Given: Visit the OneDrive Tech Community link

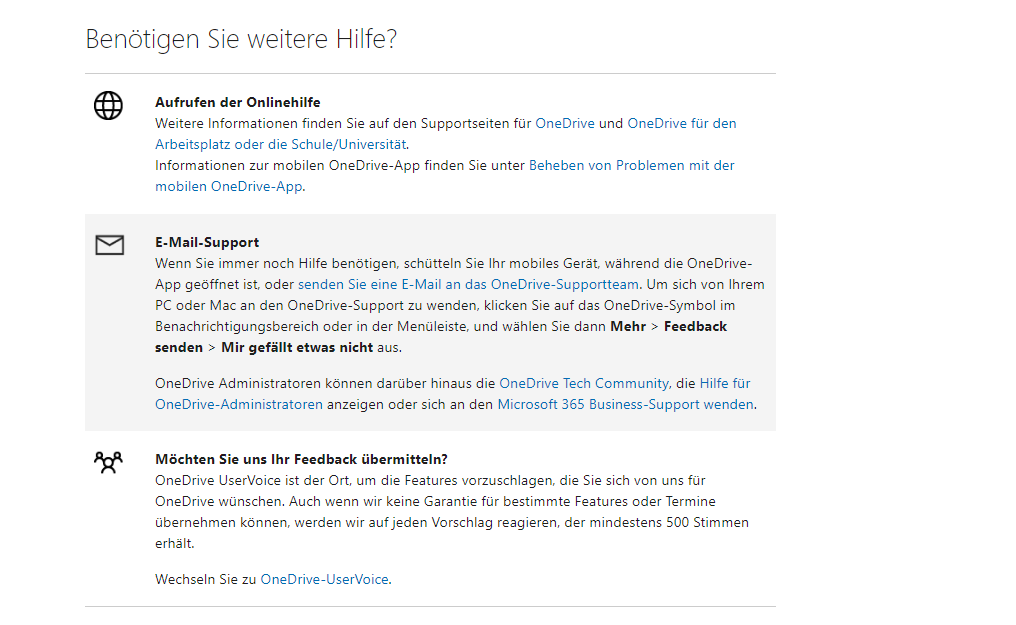Looking at the screenshot, I should [x=584, y=383].
